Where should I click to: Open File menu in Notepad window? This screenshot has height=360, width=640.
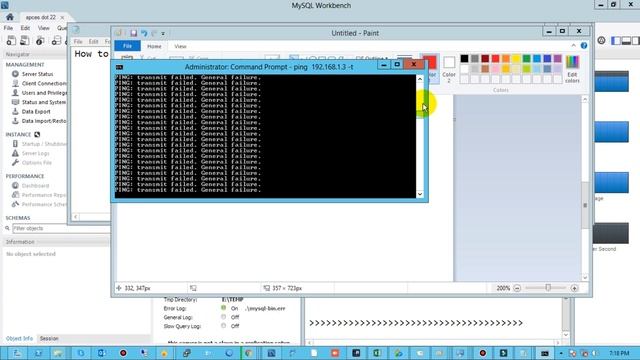pyautogui.click(x=78, y=42)
